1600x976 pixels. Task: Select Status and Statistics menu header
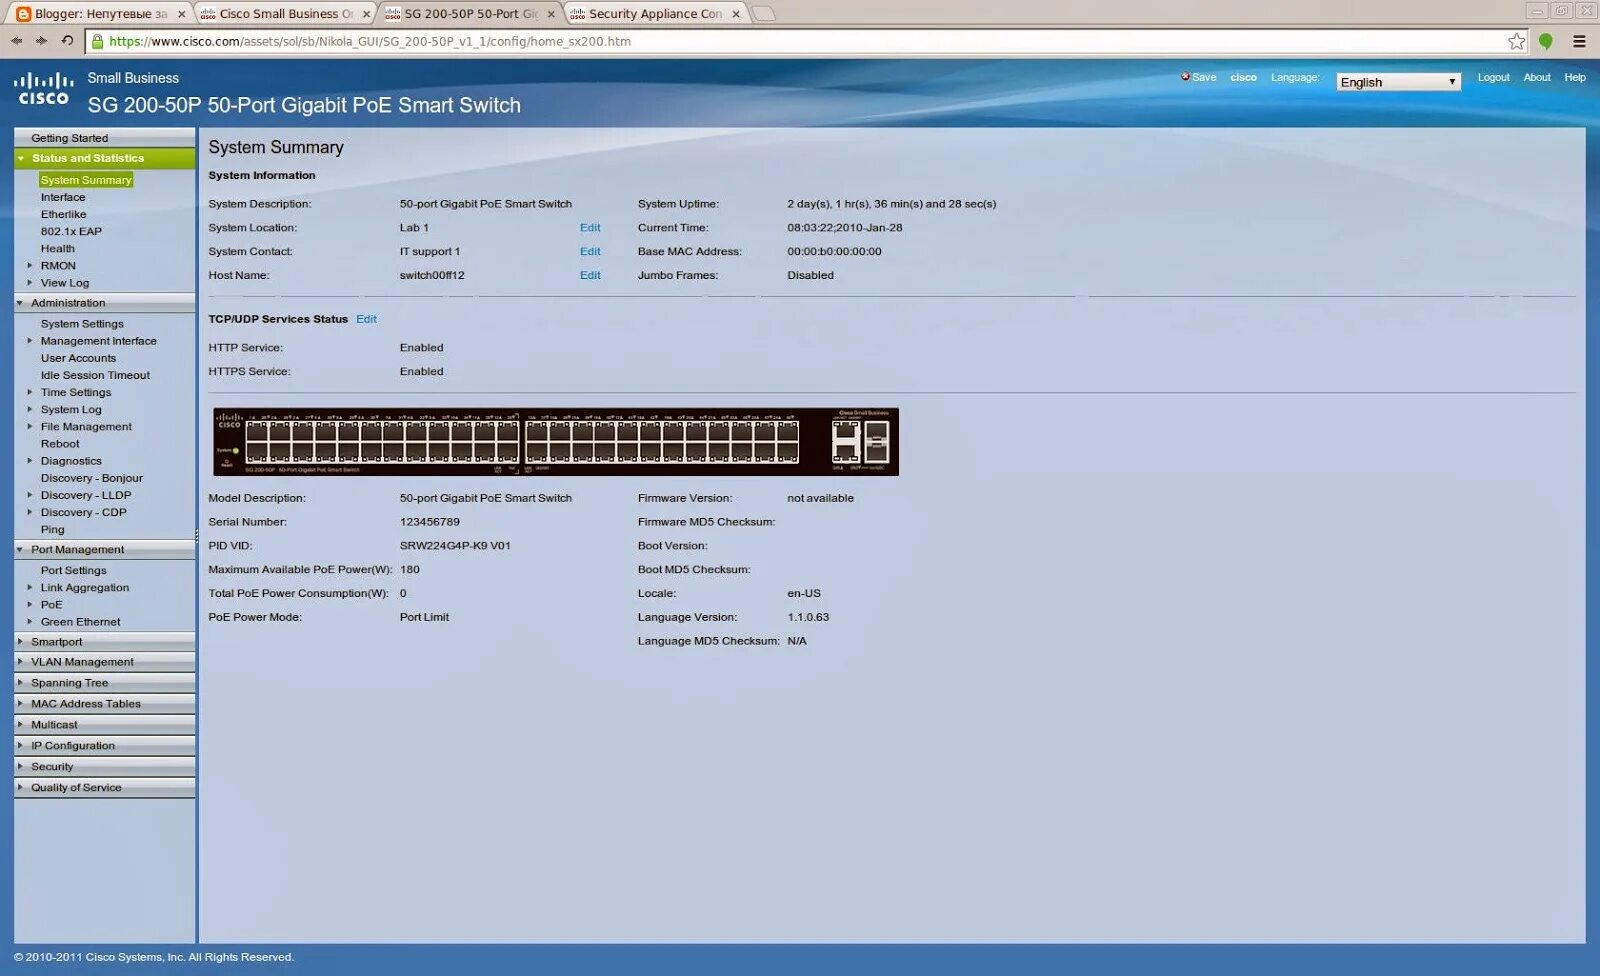(105, 158)
